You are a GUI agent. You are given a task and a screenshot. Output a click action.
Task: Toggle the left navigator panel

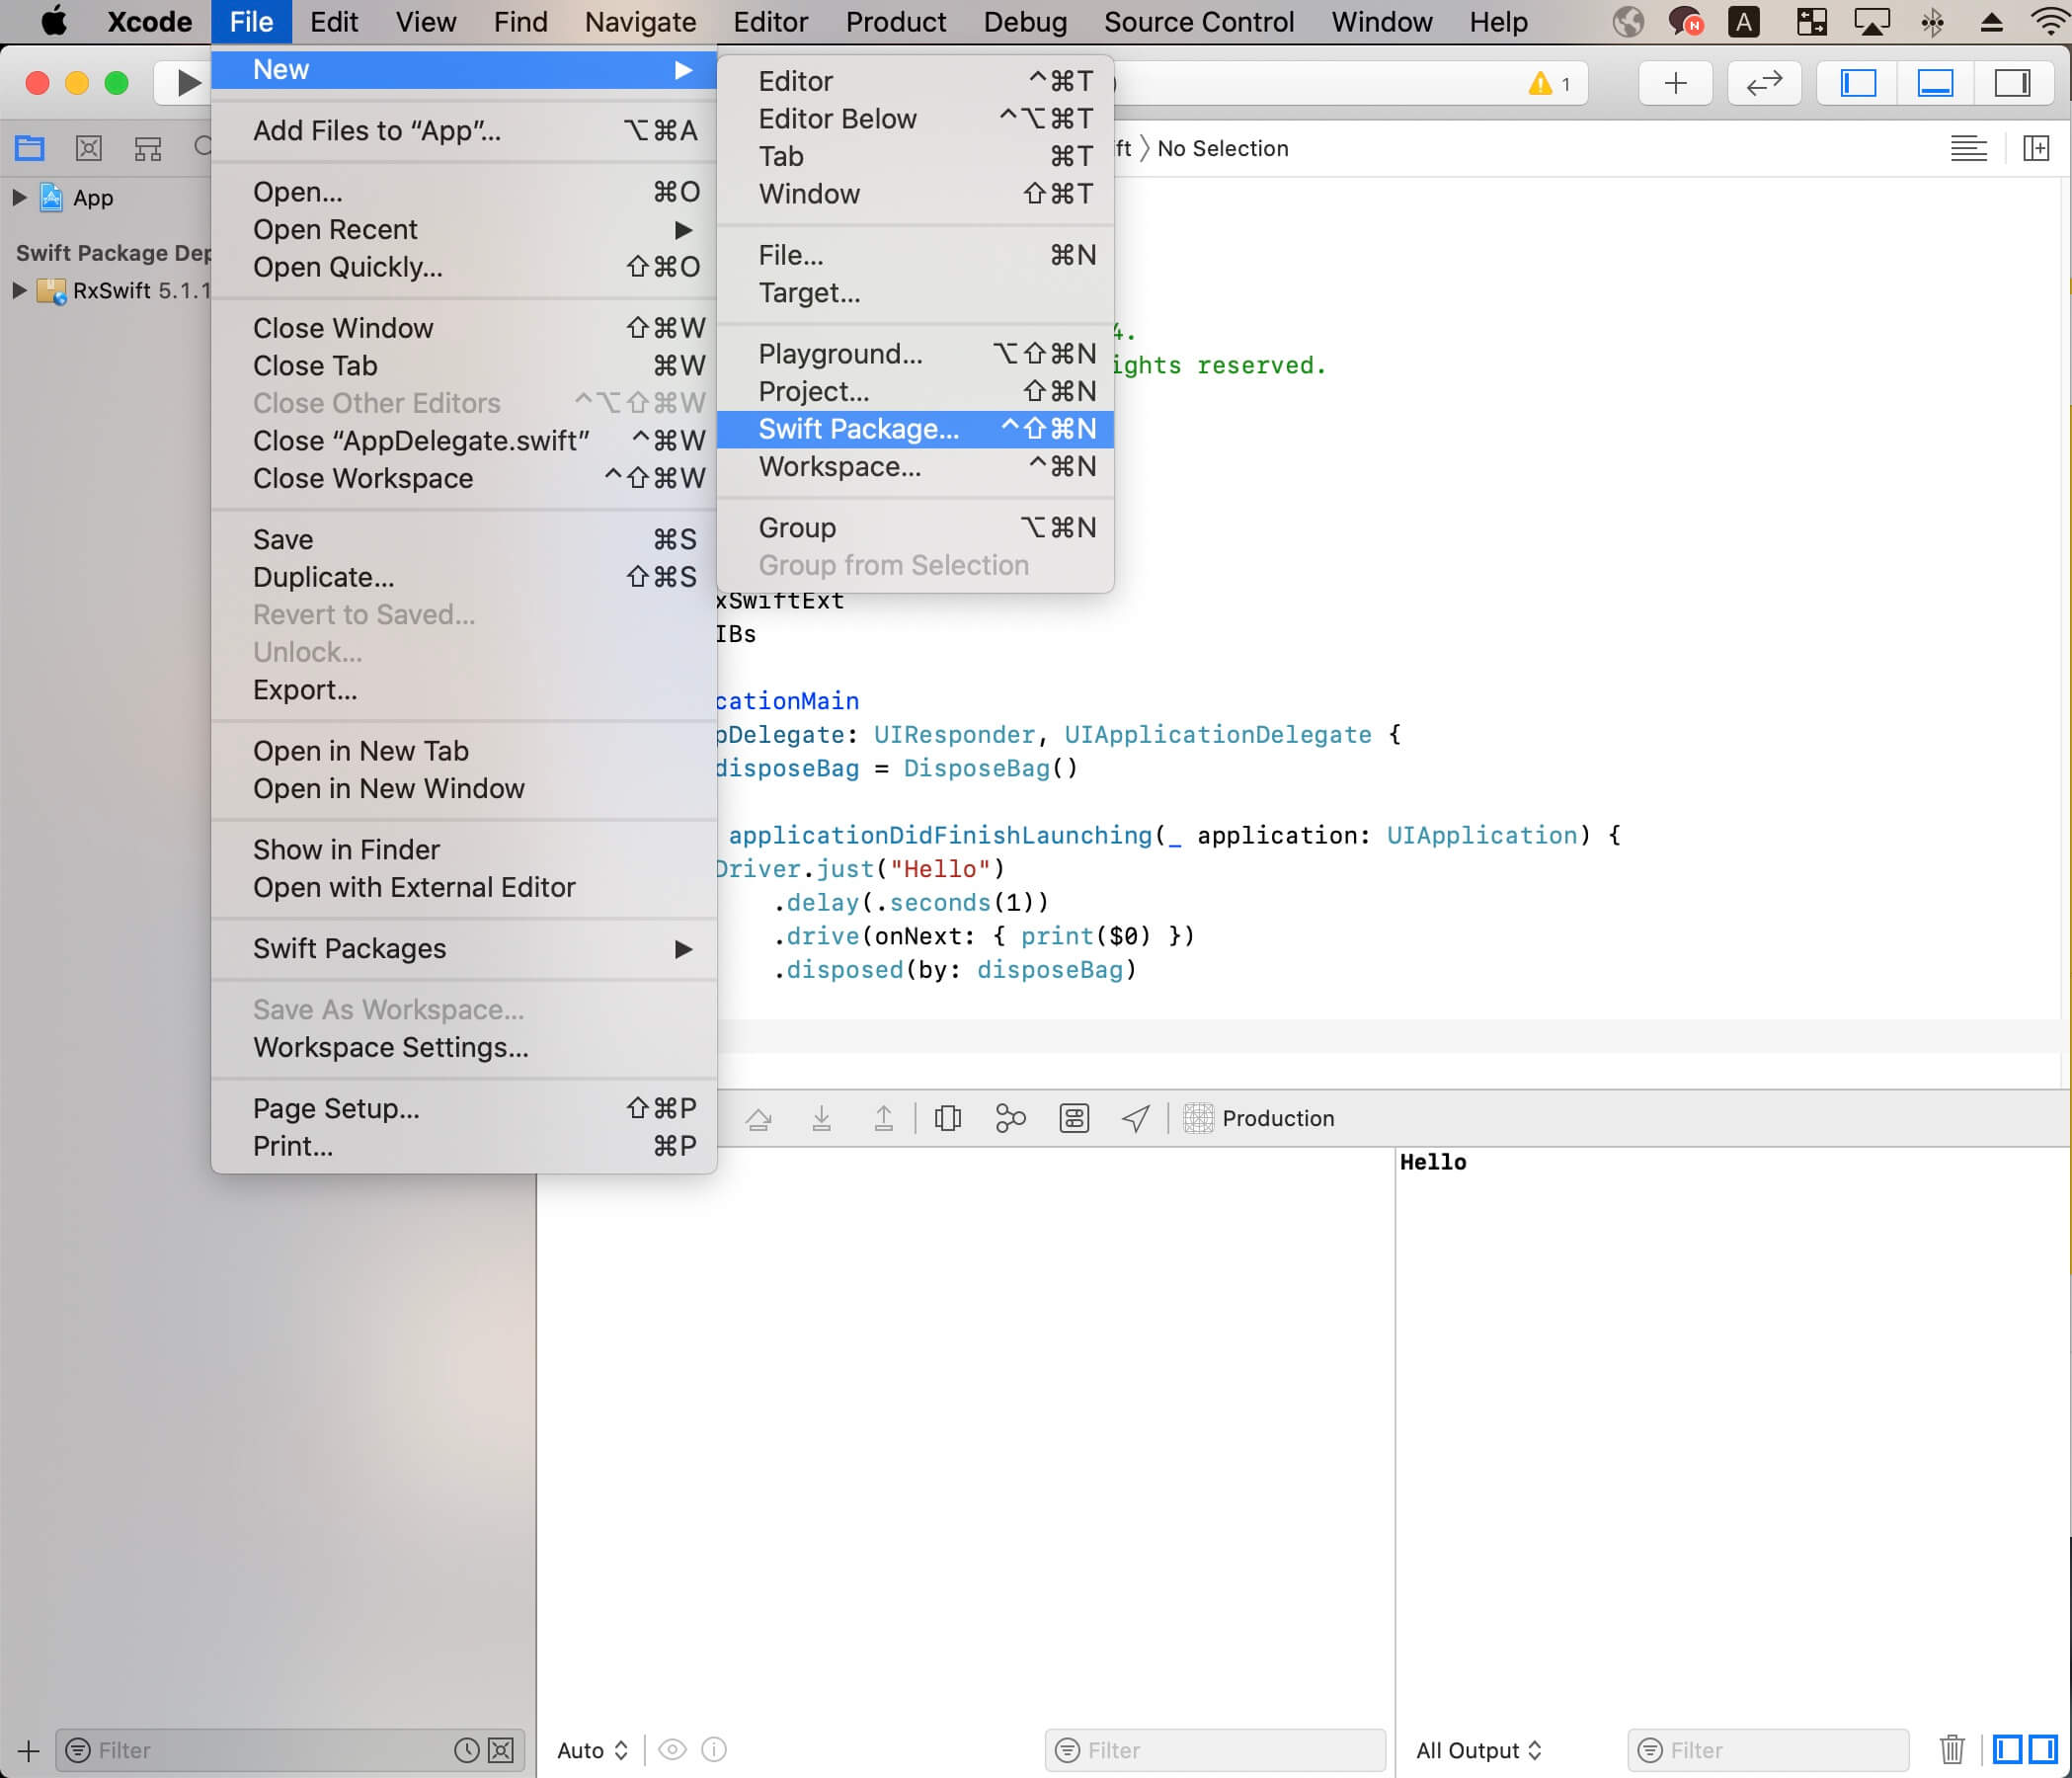[x=1858, y=82]
